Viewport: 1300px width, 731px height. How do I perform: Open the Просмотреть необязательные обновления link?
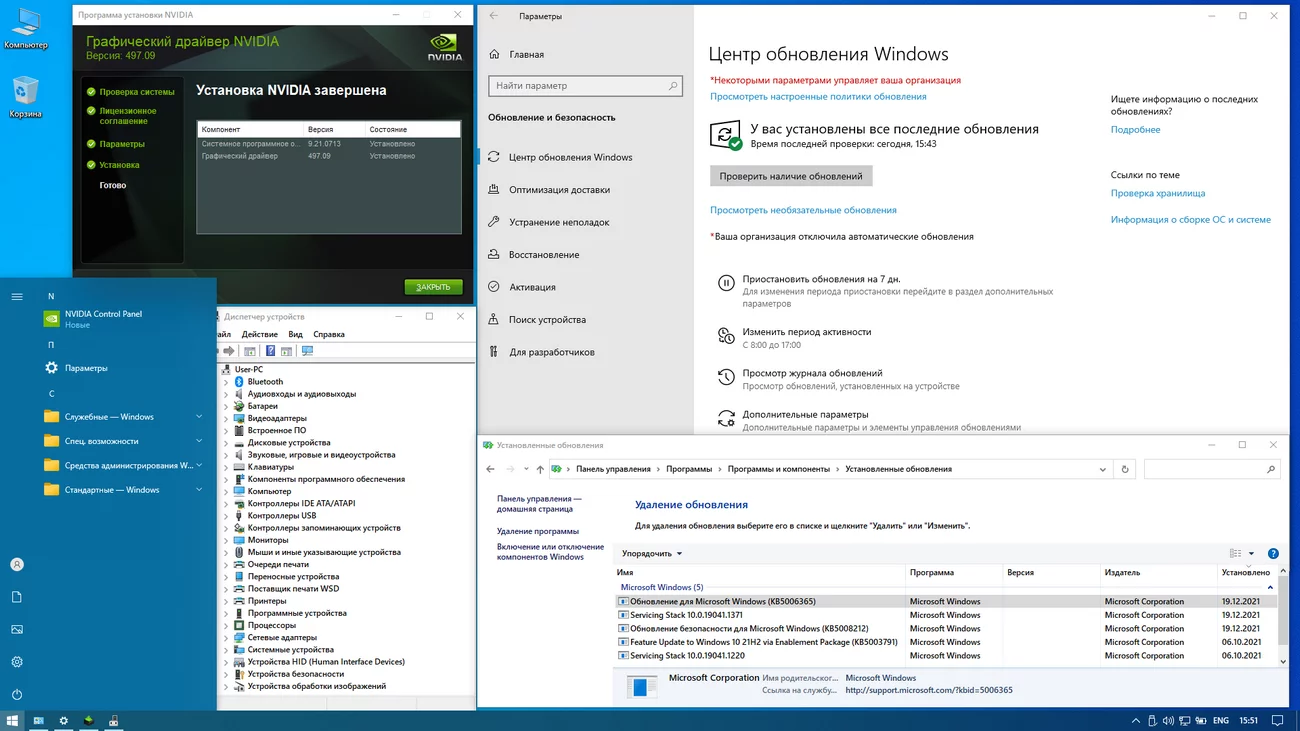803,210
